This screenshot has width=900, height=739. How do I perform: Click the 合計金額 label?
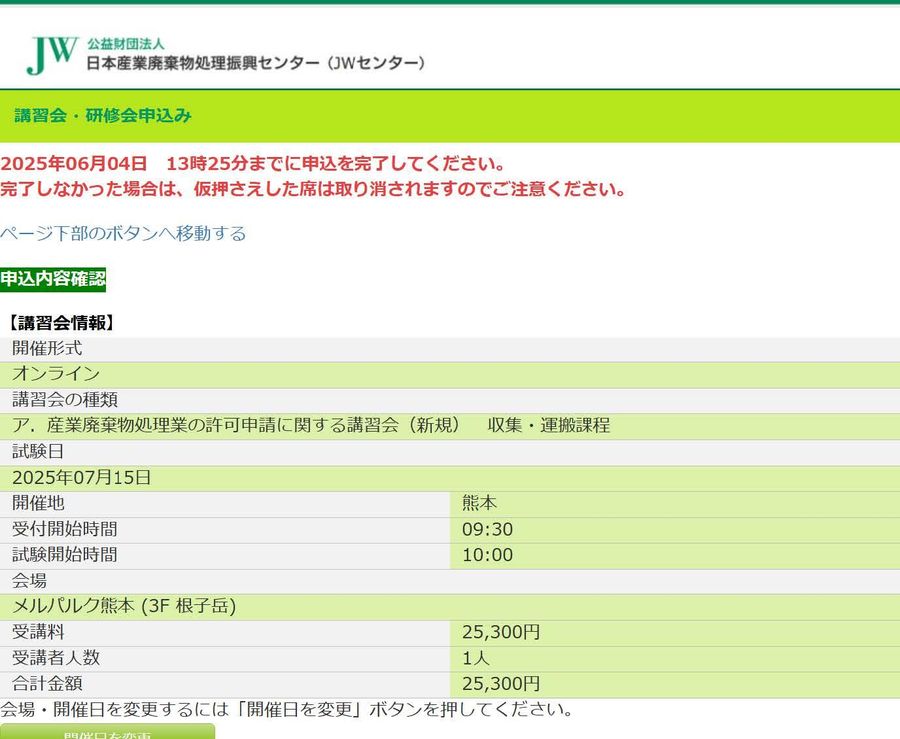click(x=47, y=683)
